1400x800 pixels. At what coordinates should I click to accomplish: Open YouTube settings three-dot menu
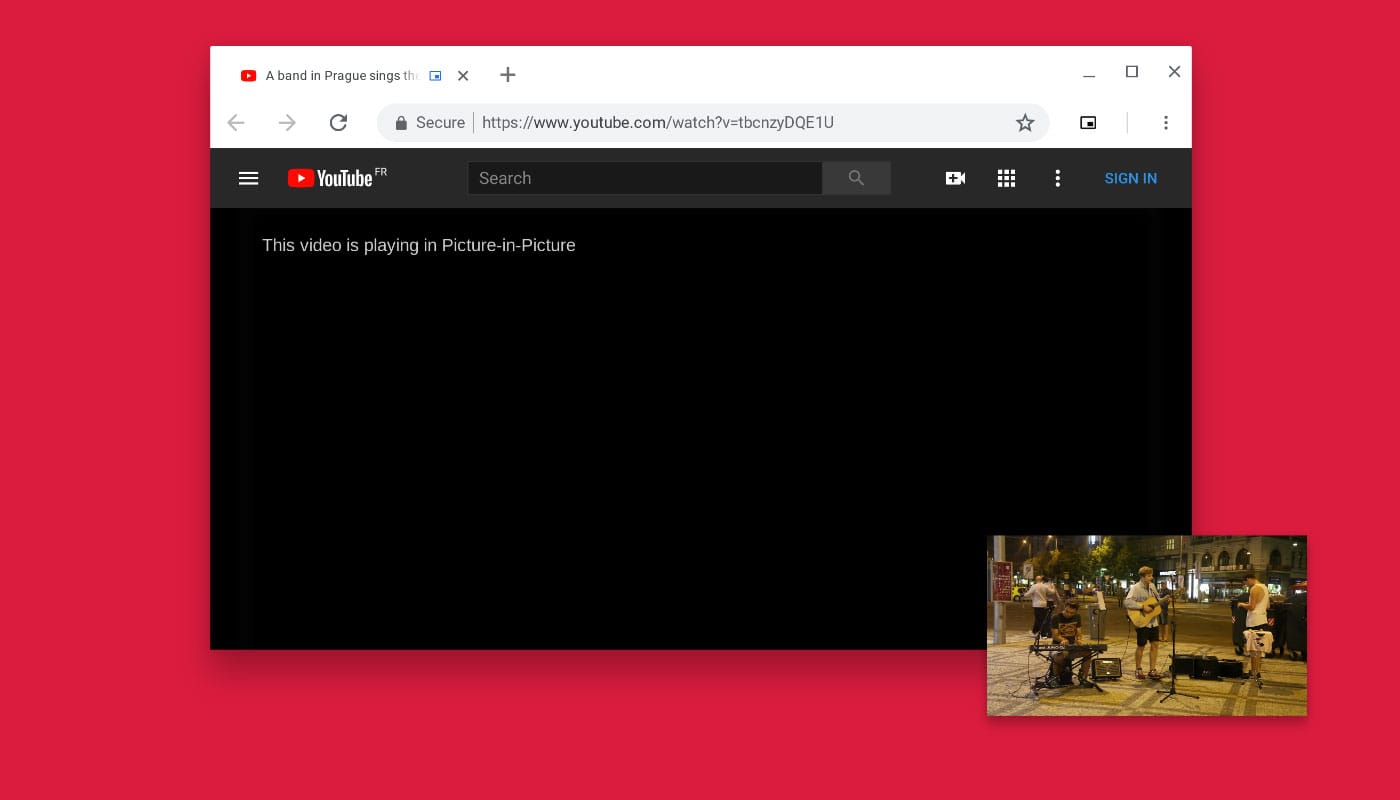[x=1057, y=178]
